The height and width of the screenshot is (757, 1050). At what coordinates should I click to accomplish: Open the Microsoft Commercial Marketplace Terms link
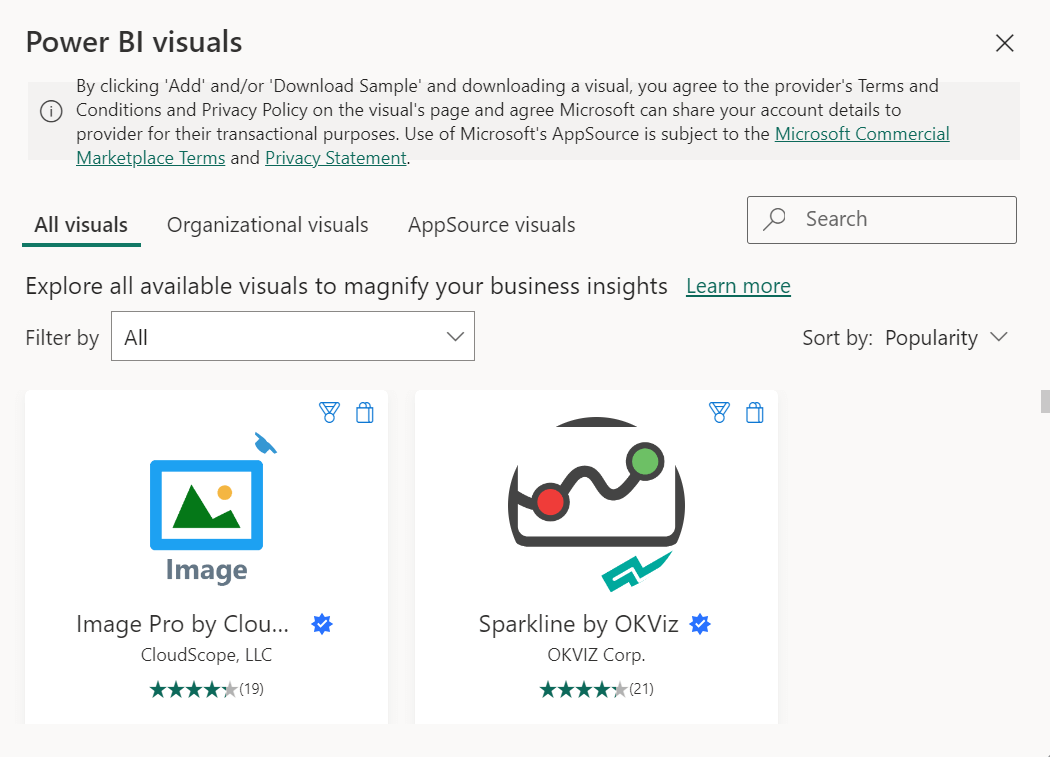[x=862, y=133]
